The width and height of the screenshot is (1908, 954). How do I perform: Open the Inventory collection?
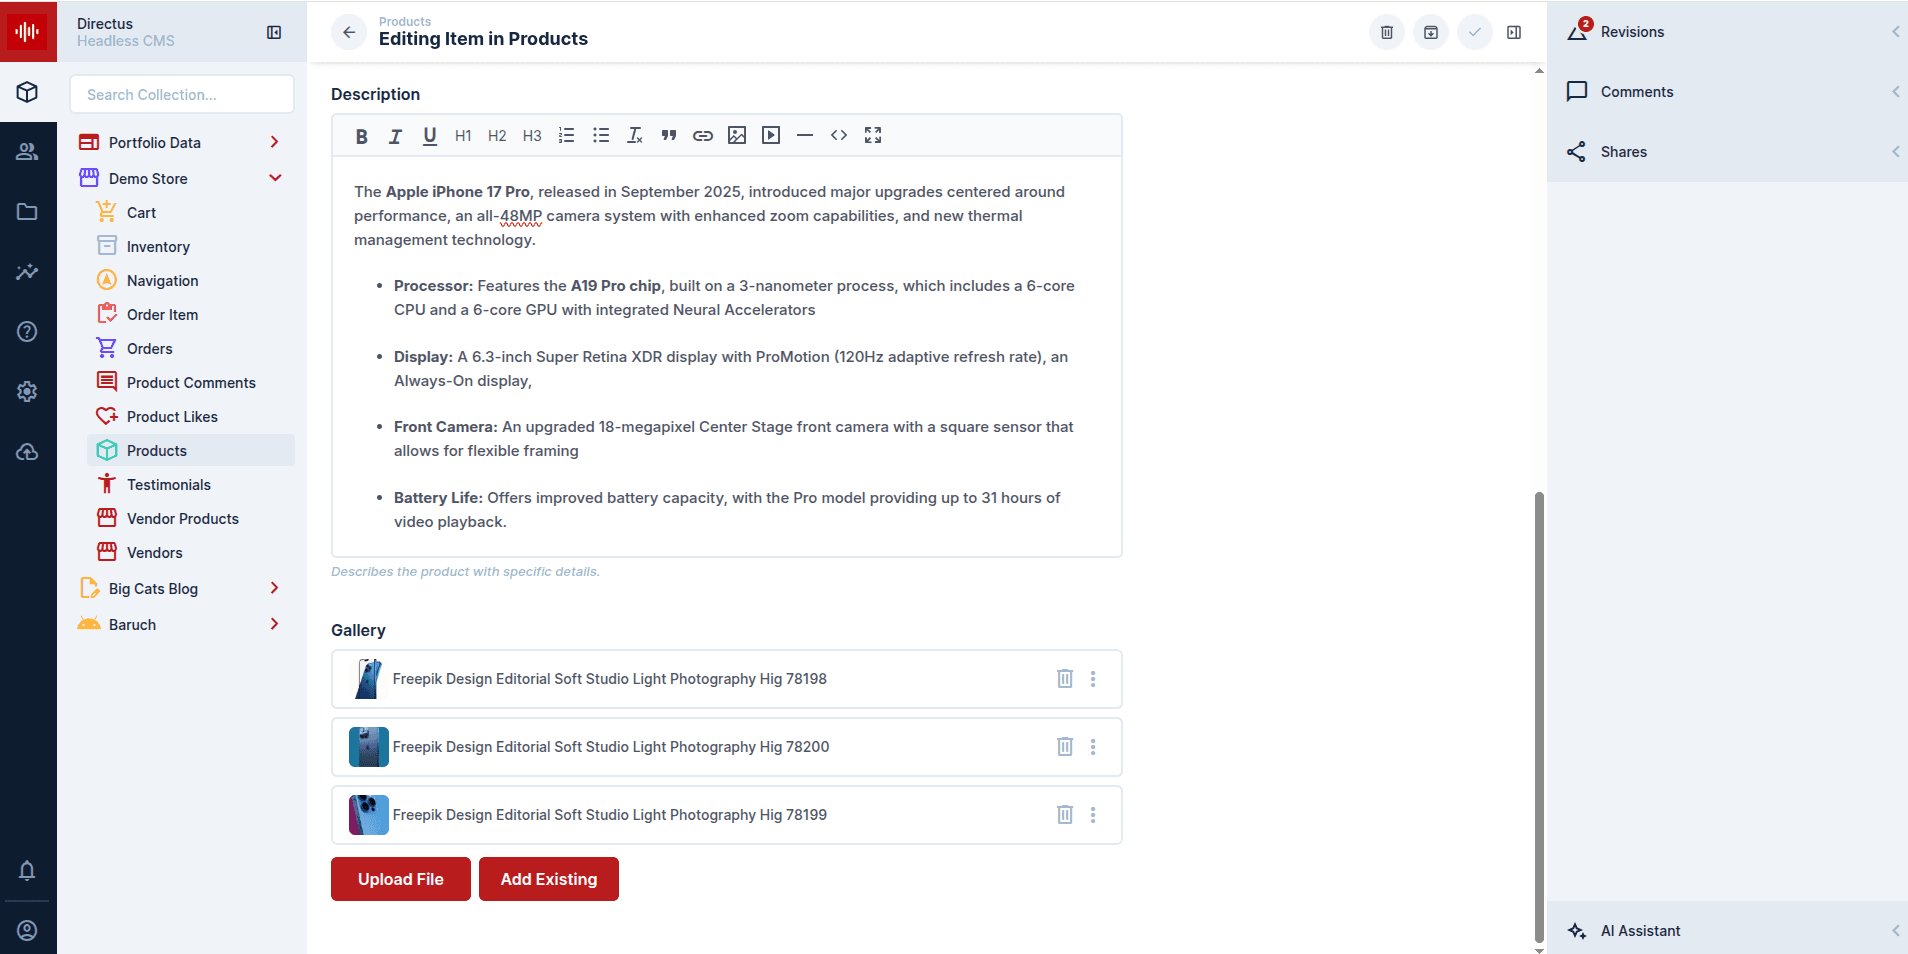pos(191,247)
